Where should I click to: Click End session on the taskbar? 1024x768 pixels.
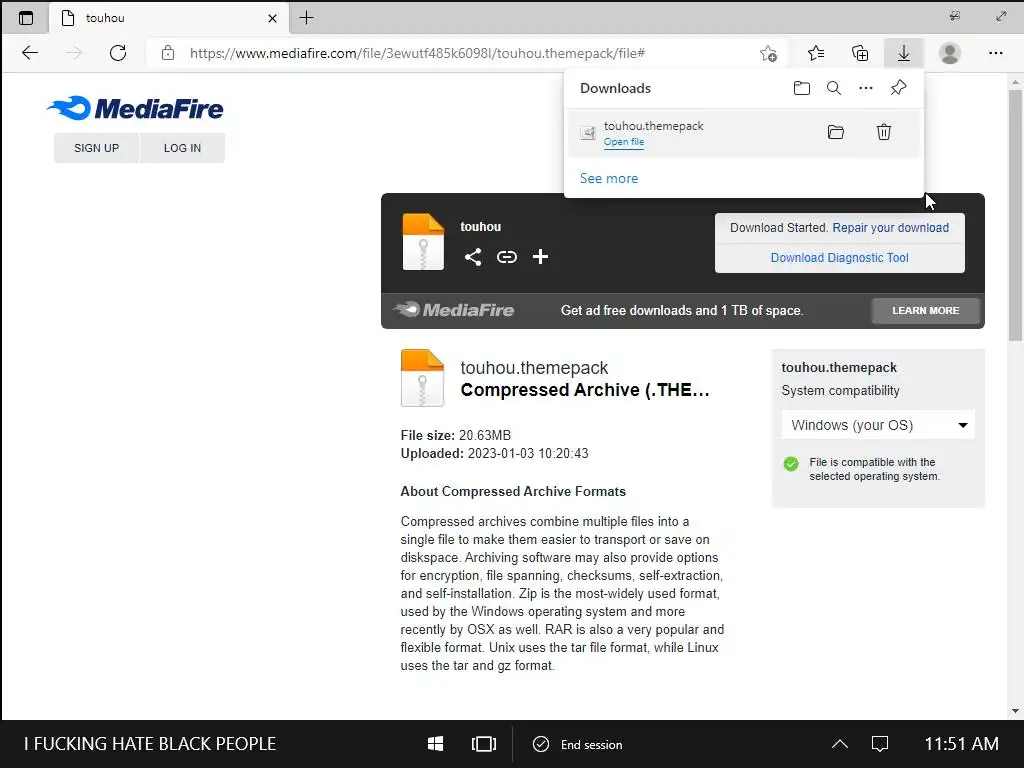pos(578,744)
